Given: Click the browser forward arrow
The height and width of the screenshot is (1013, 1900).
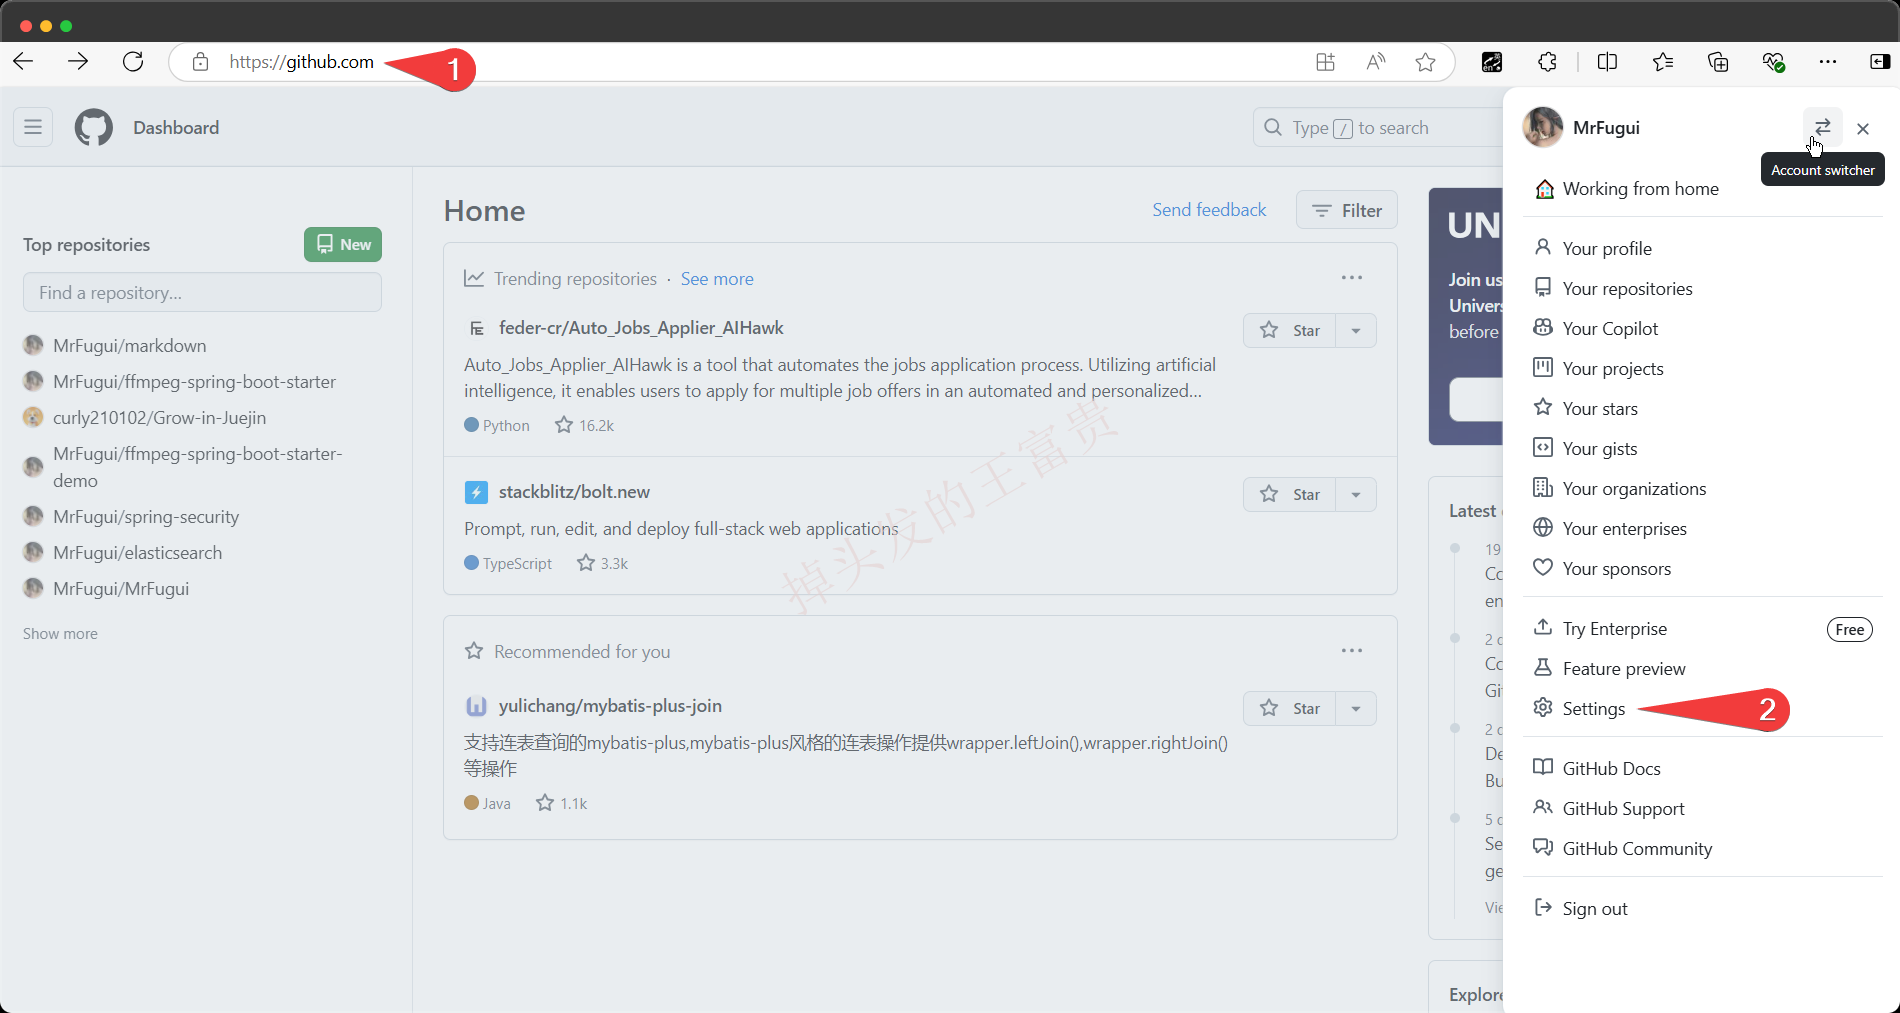Looking at the screenshot, I should (78, 62).
